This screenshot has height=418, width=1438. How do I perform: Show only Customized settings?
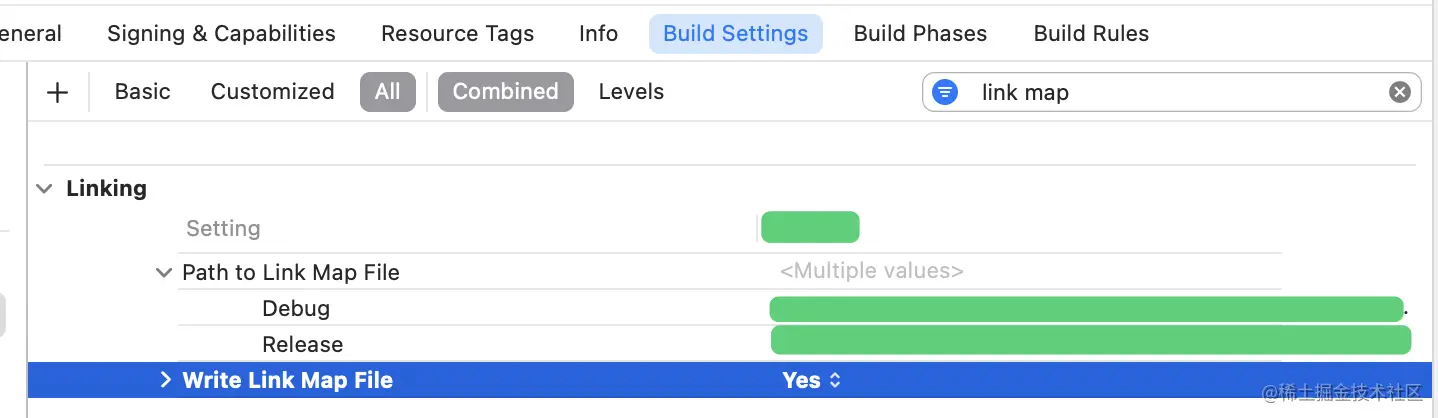pos(273,92)
